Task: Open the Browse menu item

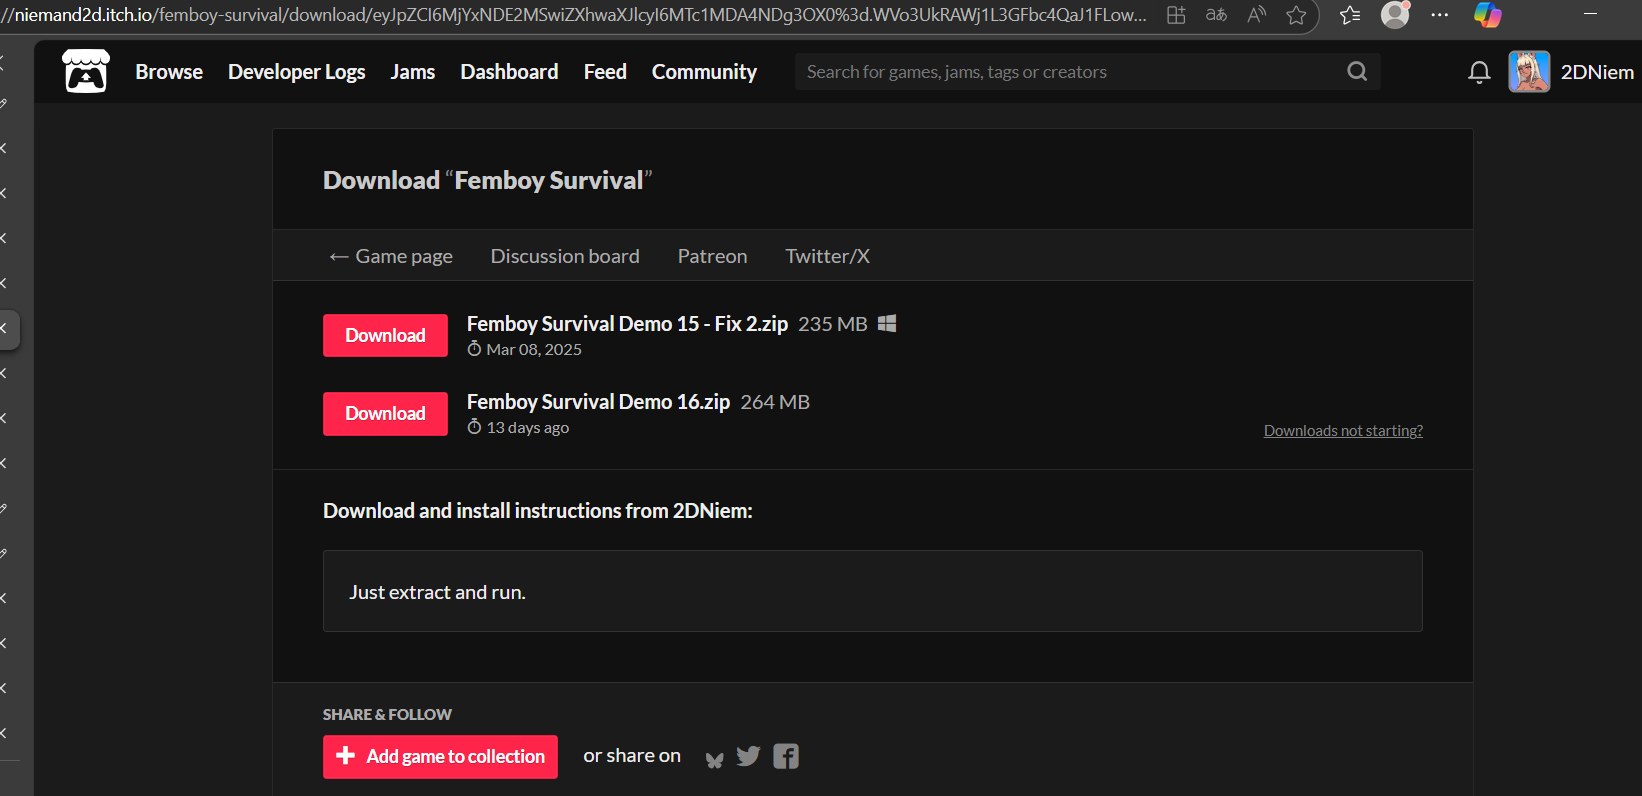Action: 169,72
